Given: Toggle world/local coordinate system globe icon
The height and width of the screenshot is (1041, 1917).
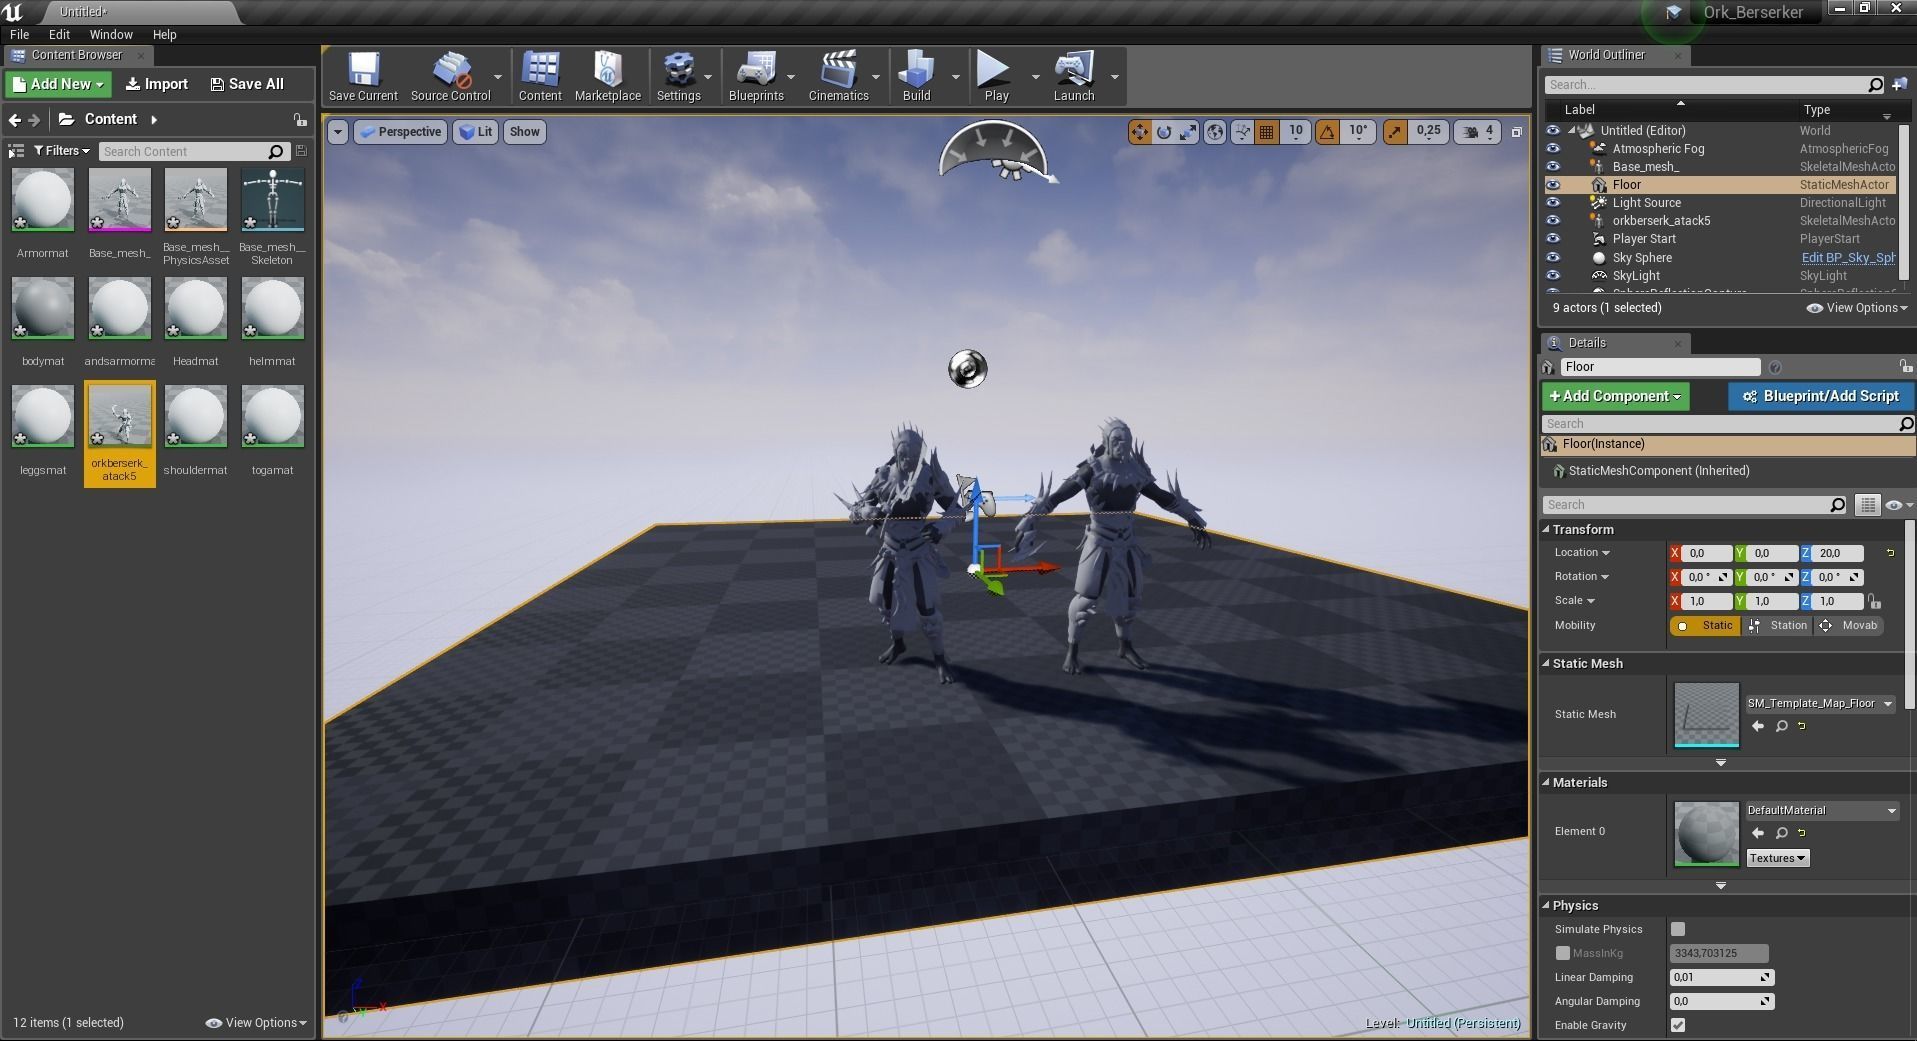Looking at the screenshot, I should point(1215,132).
